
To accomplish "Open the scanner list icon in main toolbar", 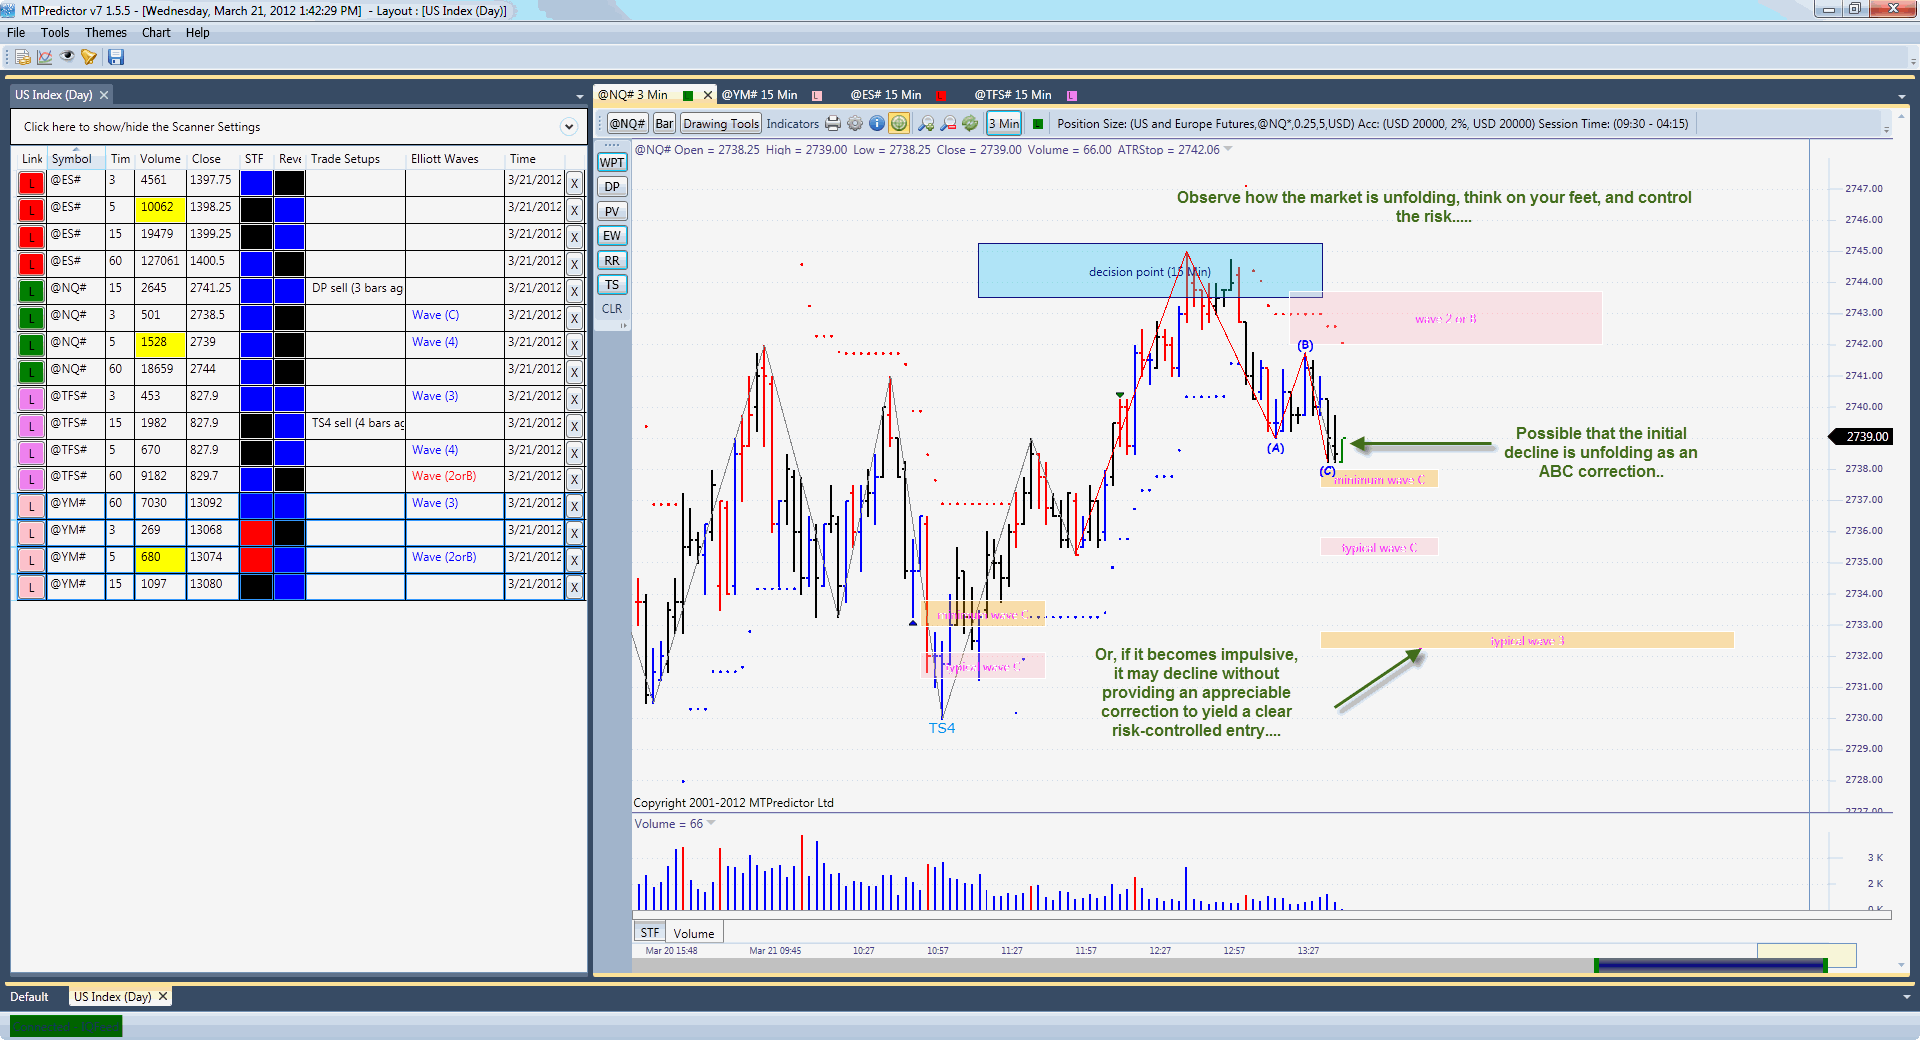I will click(x=22, y=57).
